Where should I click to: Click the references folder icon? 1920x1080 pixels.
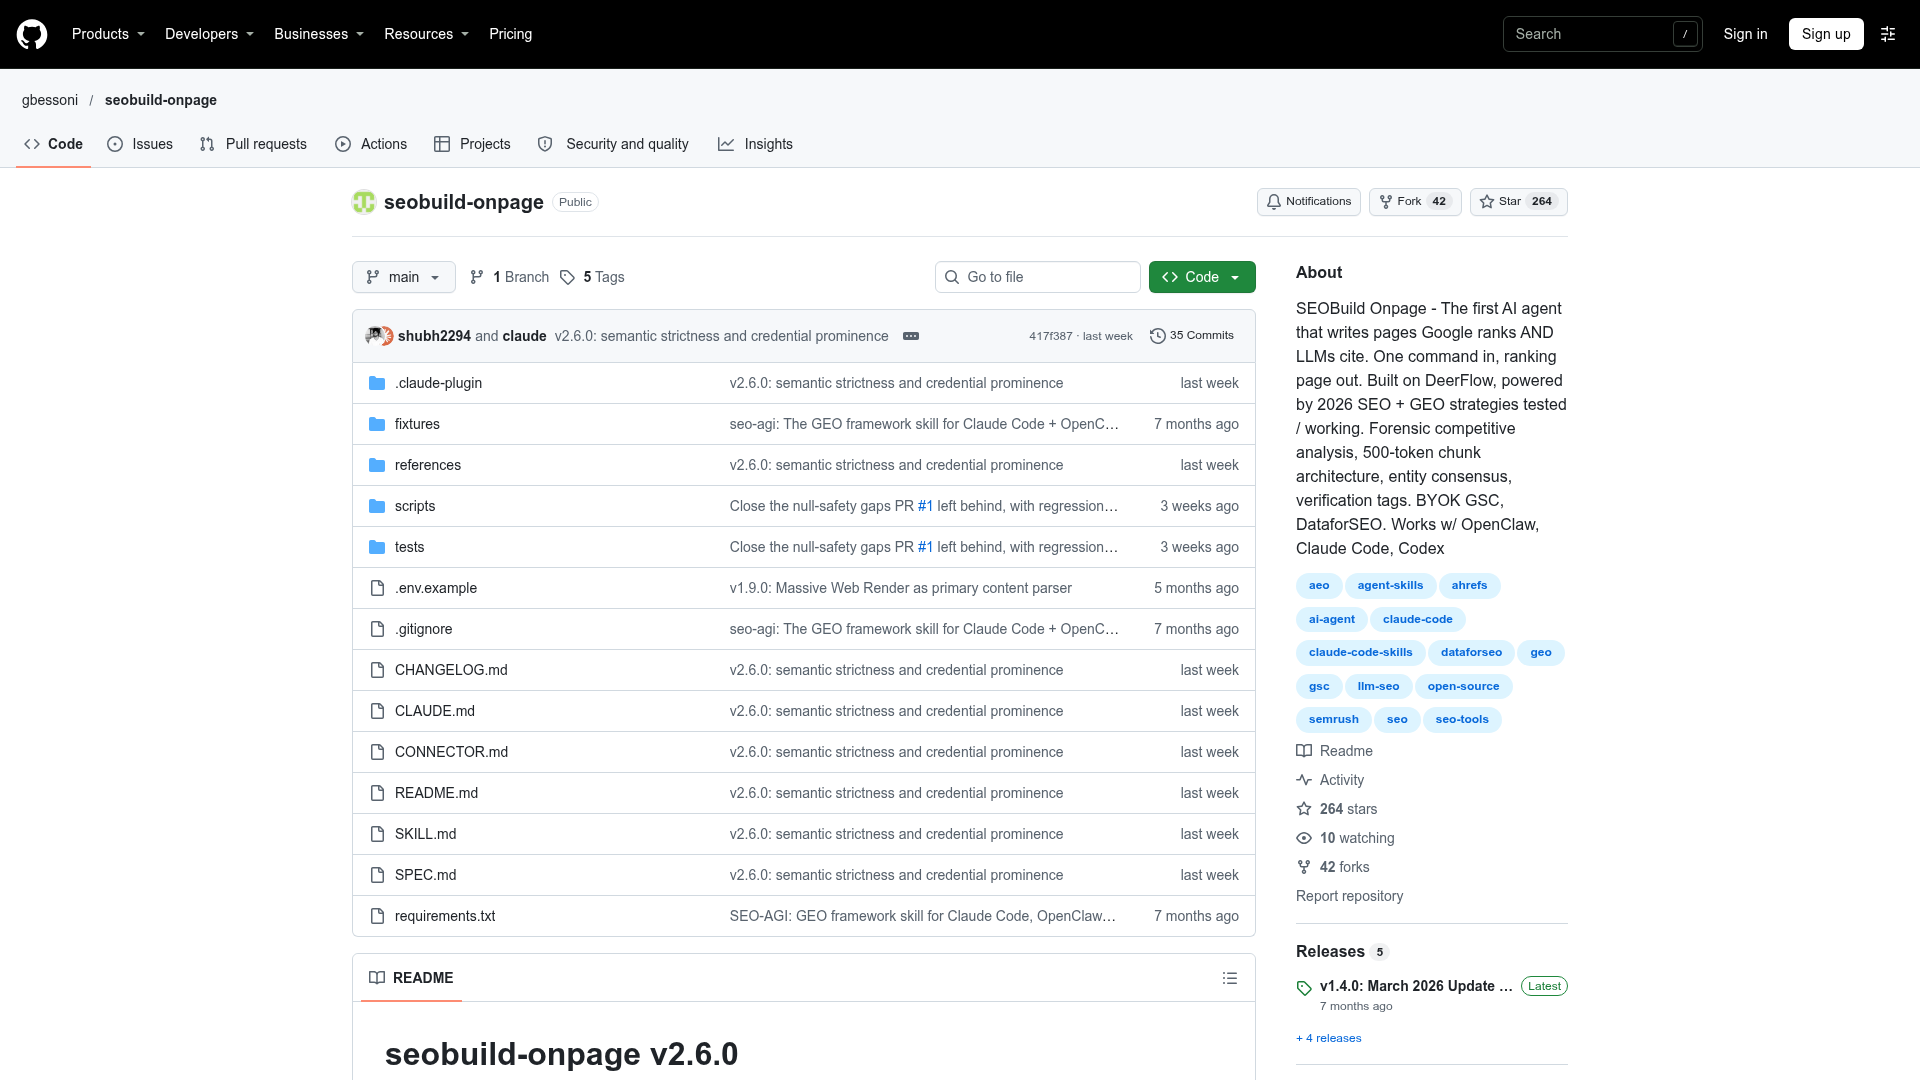tap(377, 465)
